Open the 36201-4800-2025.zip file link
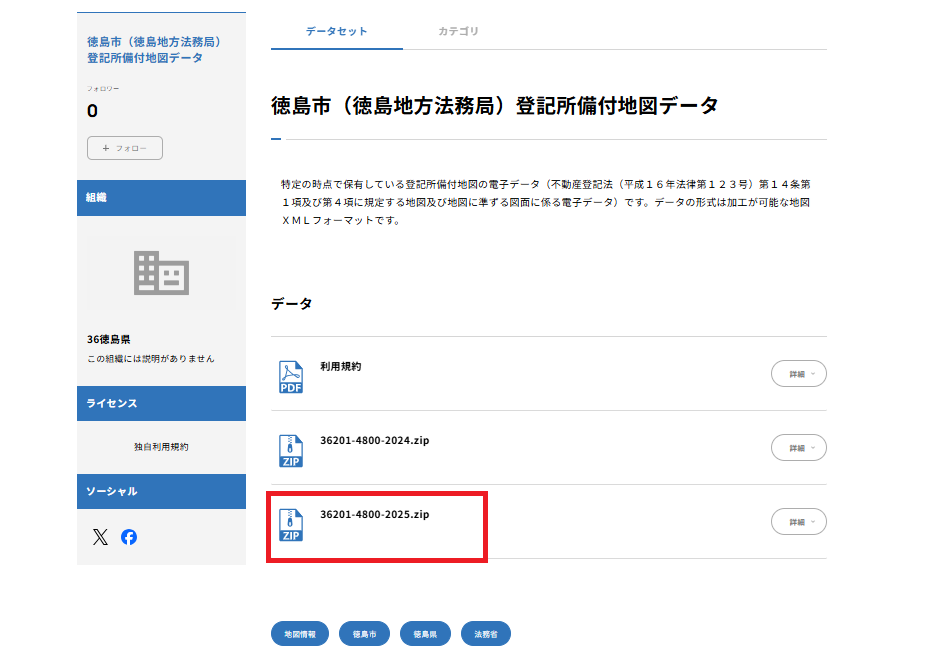930x650 pixels. (374, 515)
